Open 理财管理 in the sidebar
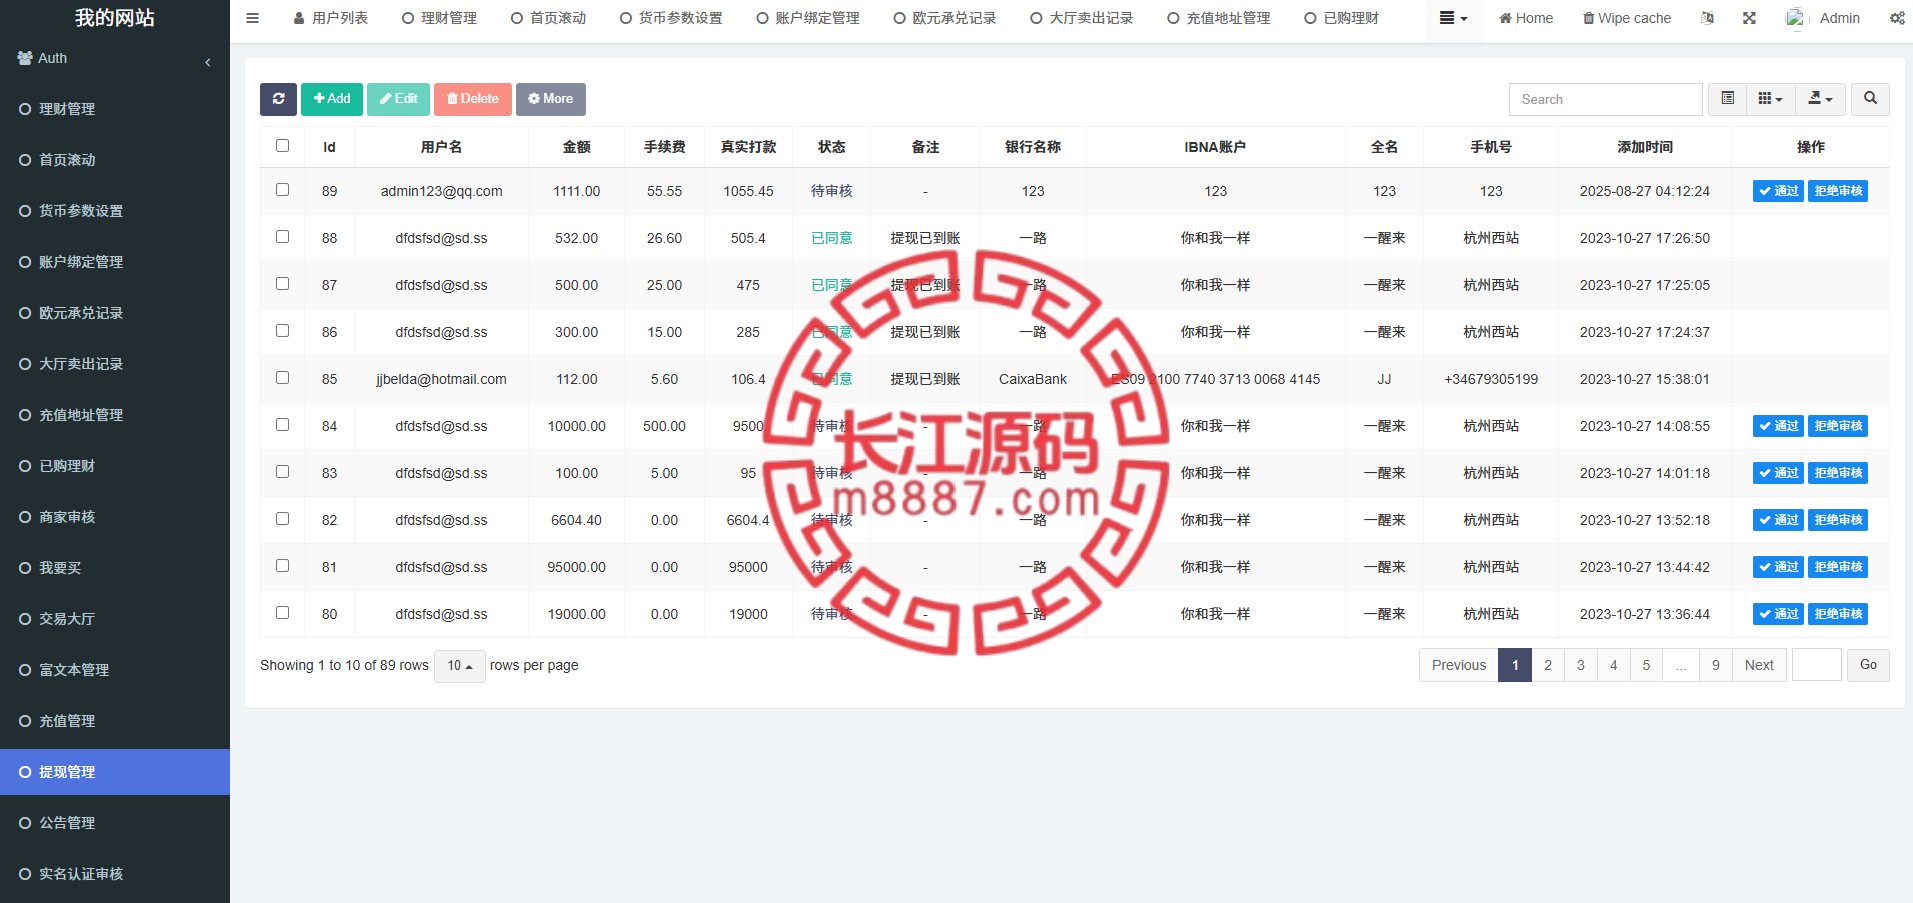The image size is (1913, 903). click(x=115, y=109)
